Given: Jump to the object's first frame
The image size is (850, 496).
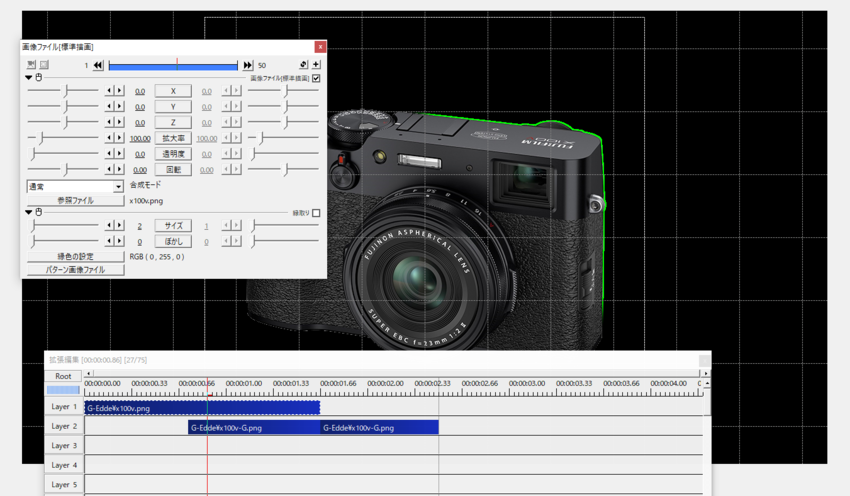Looking at the screenshot, I should (x=98, y=65).
